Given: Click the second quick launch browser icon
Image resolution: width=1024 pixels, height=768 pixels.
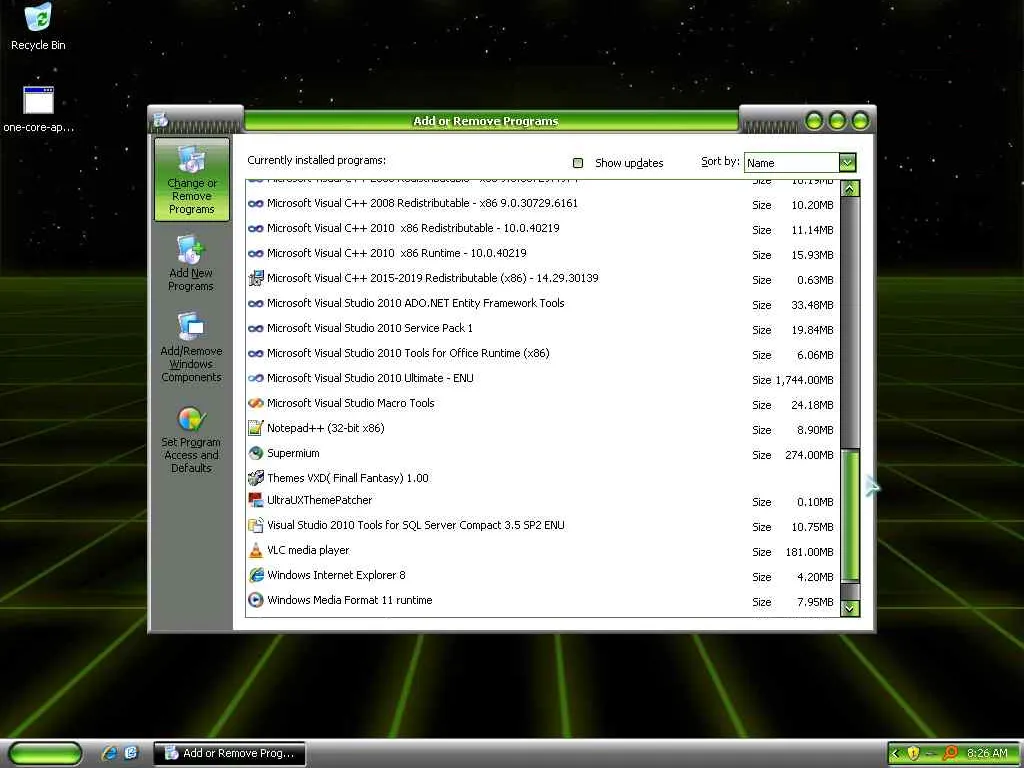Looking at the screenshot, I should (x=131, y=753).
